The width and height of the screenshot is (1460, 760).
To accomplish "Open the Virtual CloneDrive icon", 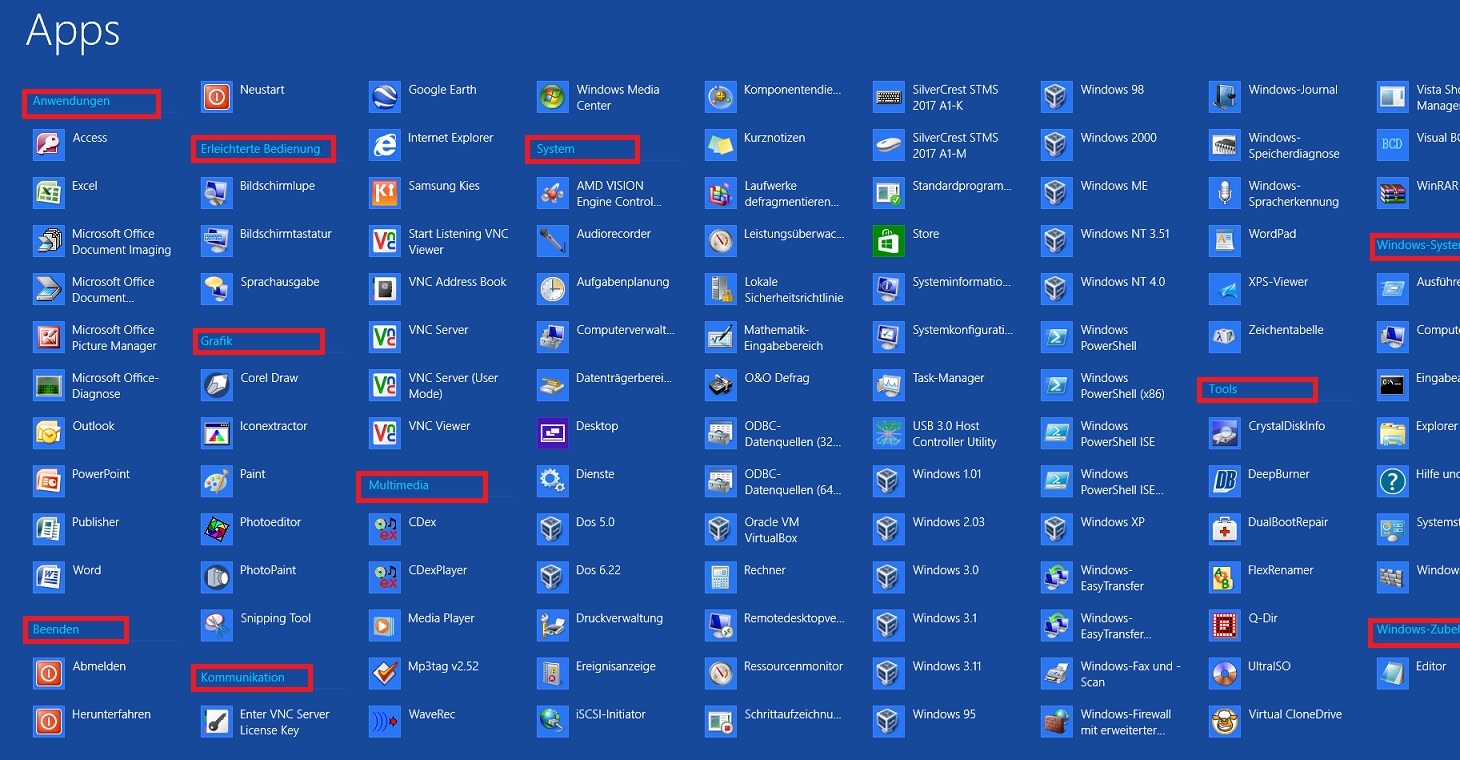I will click(x=1224, y=721).
